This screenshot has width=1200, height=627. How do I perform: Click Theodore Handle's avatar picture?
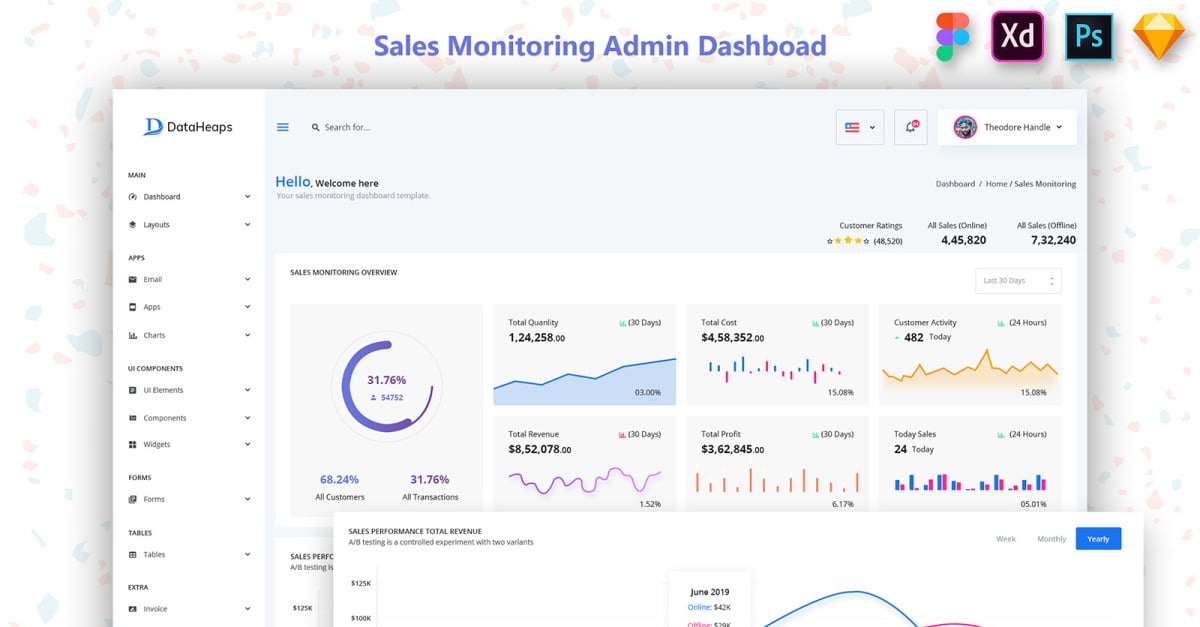965,127
